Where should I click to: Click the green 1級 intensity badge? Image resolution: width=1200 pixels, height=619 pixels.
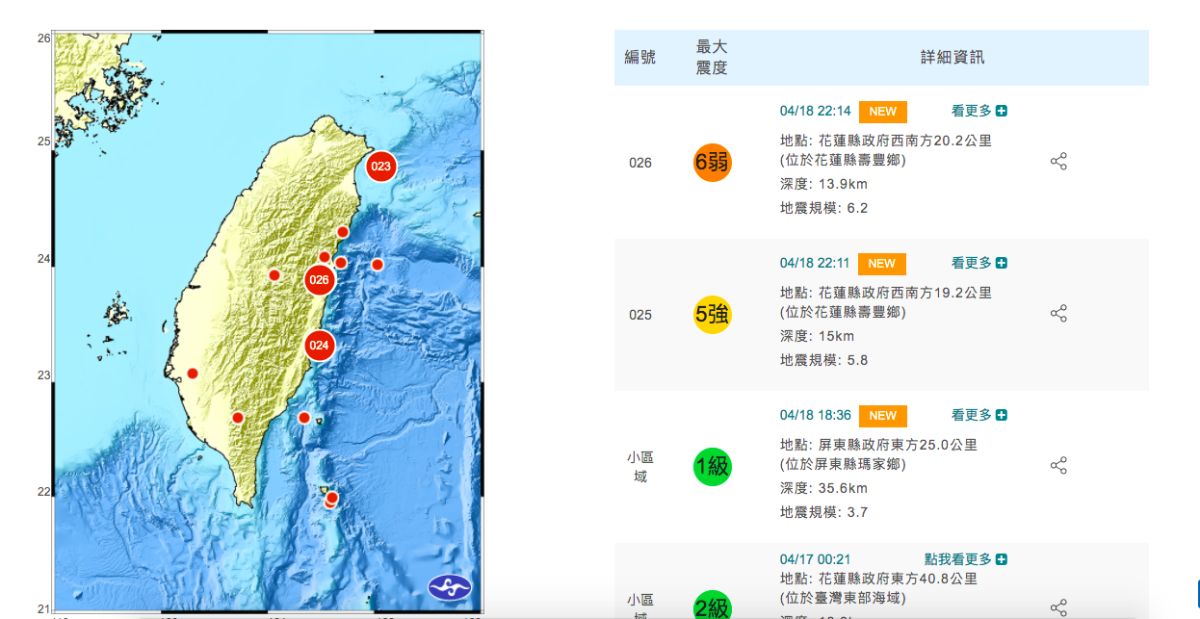pos(712,465)
